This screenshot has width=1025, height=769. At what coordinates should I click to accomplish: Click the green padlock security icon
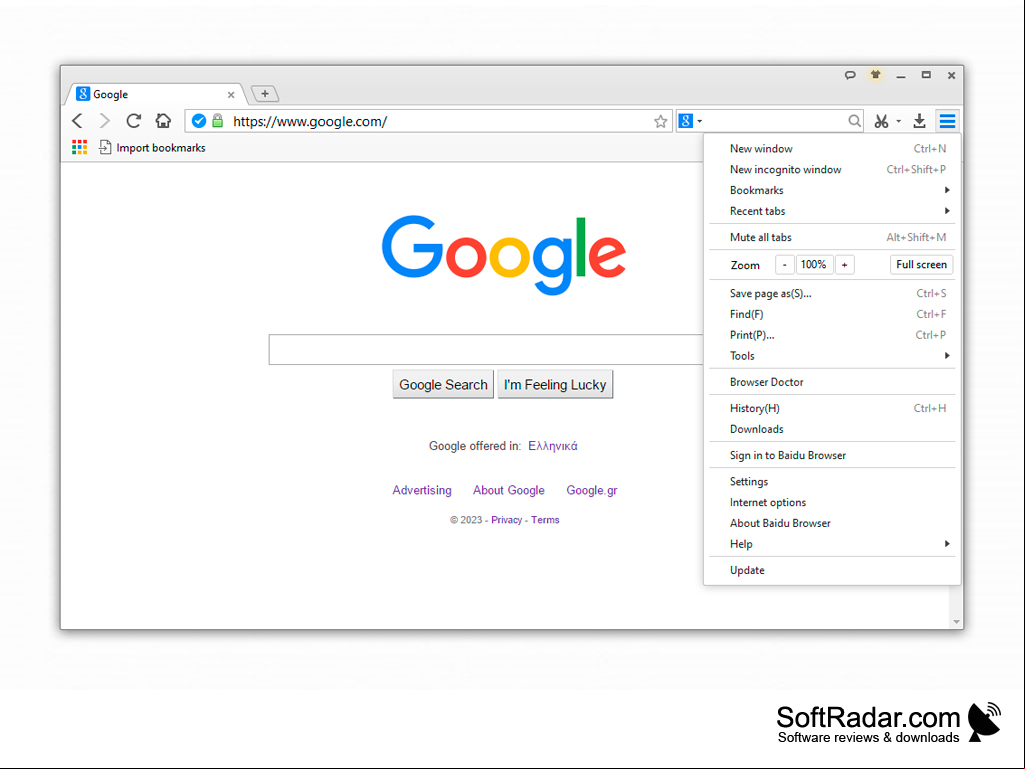[x=218, y=121]
